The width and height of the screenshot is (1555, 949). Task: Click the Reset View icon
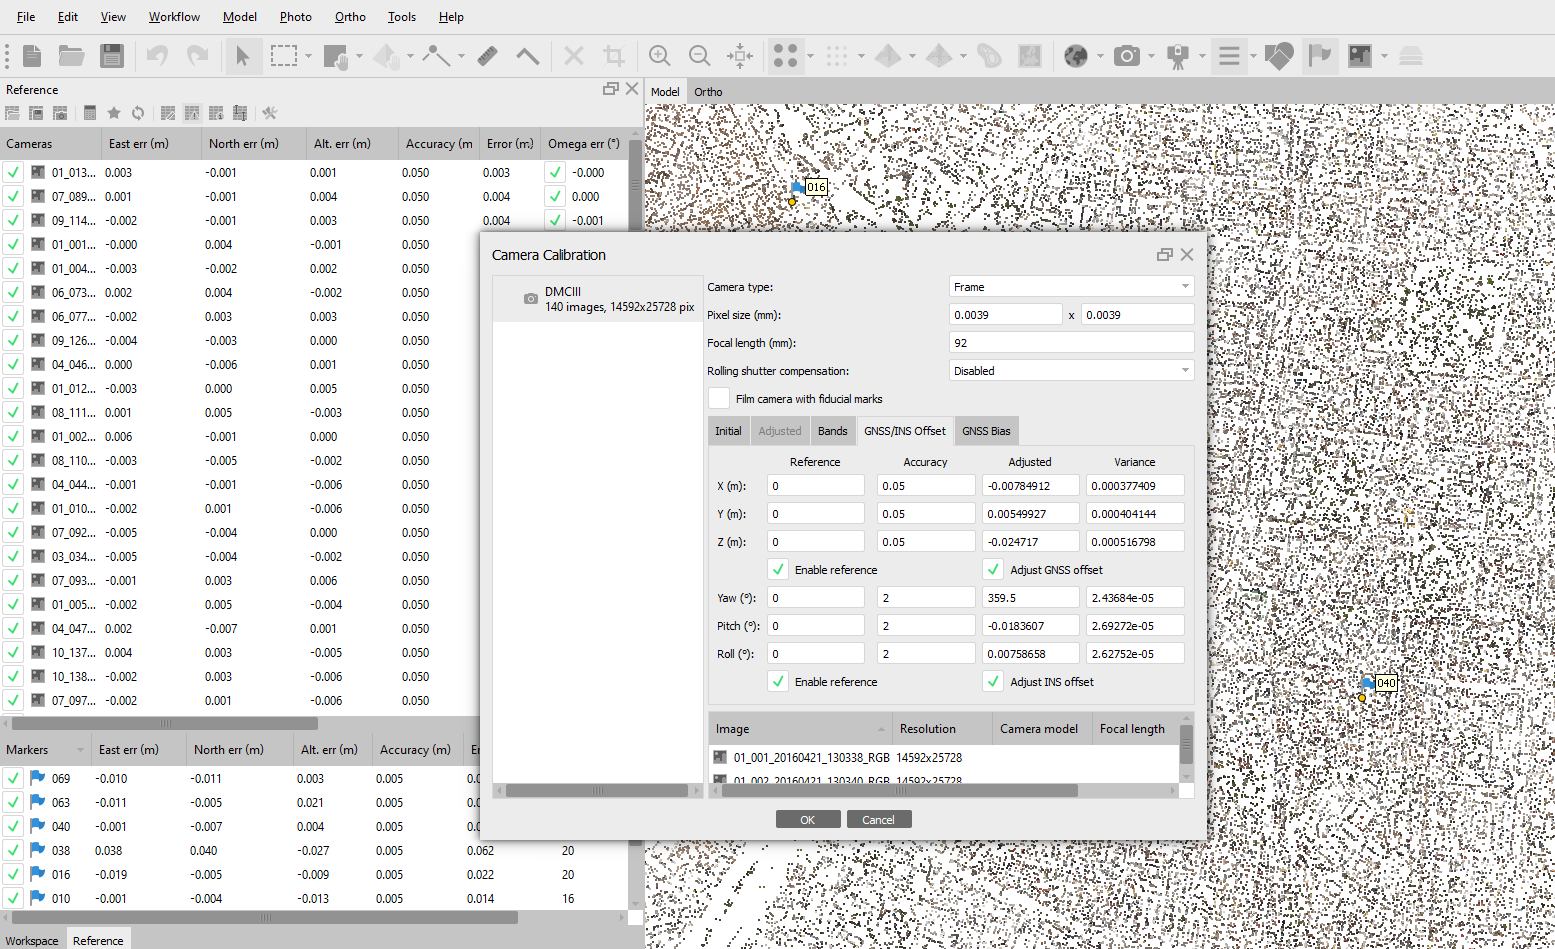click(x=740, y=56)
